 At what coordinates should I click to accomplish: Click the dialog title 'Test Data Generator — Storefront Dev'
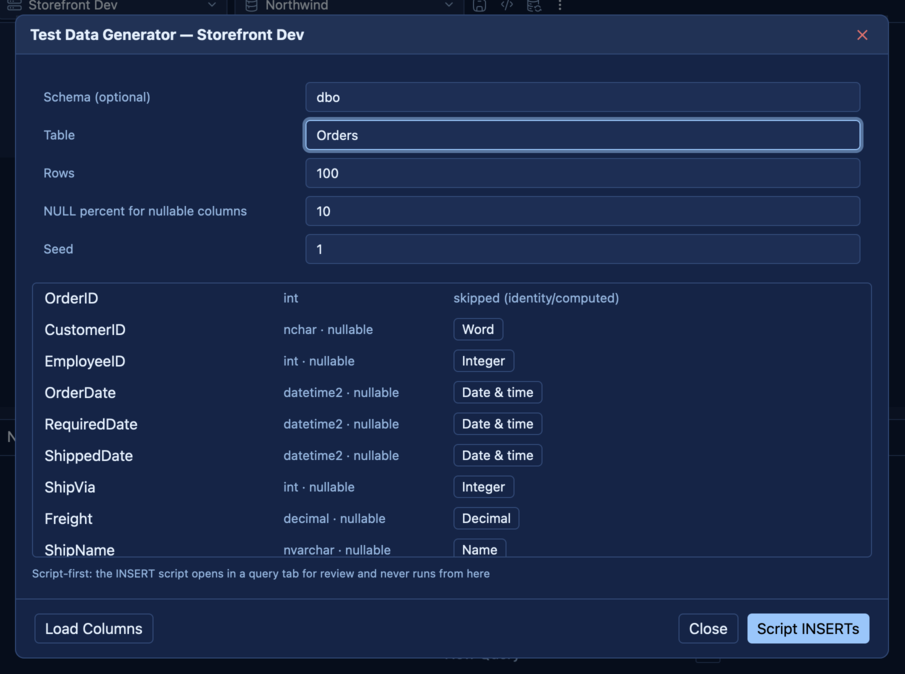pos(167,35)
